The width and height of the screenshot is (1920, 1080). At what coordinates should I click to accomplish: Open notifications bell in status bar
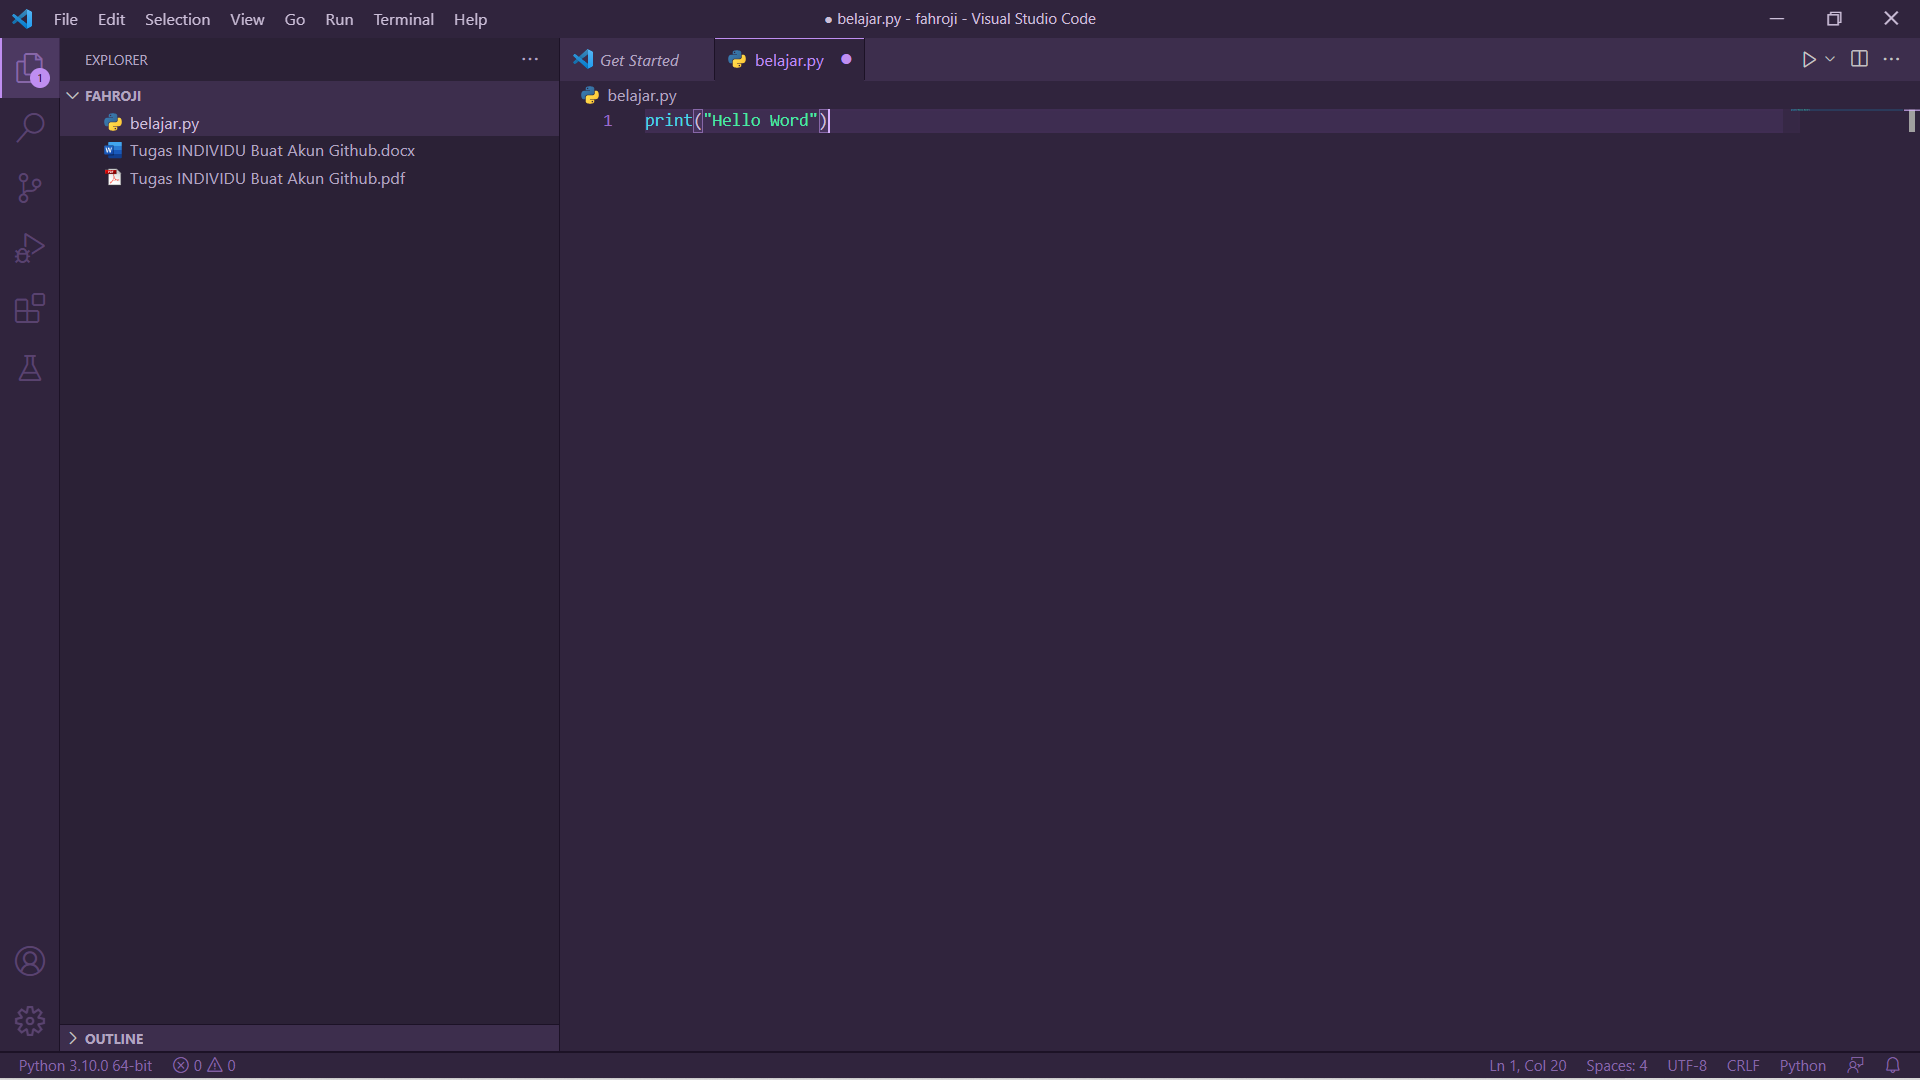click(x=1892, y=1065)
